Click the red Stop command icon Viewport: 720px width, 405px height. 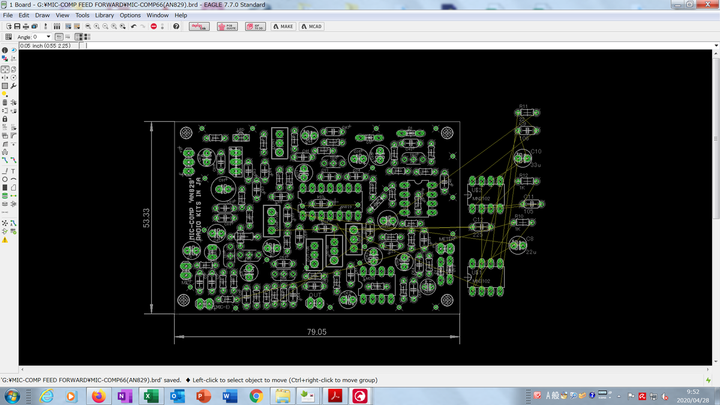click(154, 26)
